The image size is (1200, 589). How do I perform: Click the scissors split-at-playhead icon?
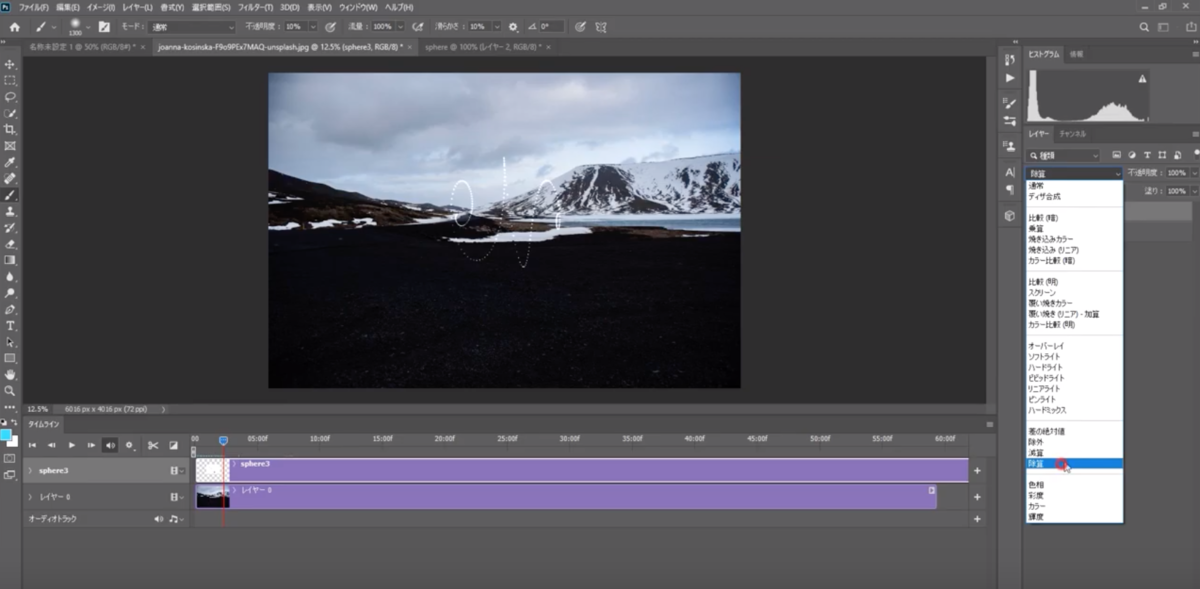pos(153,445)
